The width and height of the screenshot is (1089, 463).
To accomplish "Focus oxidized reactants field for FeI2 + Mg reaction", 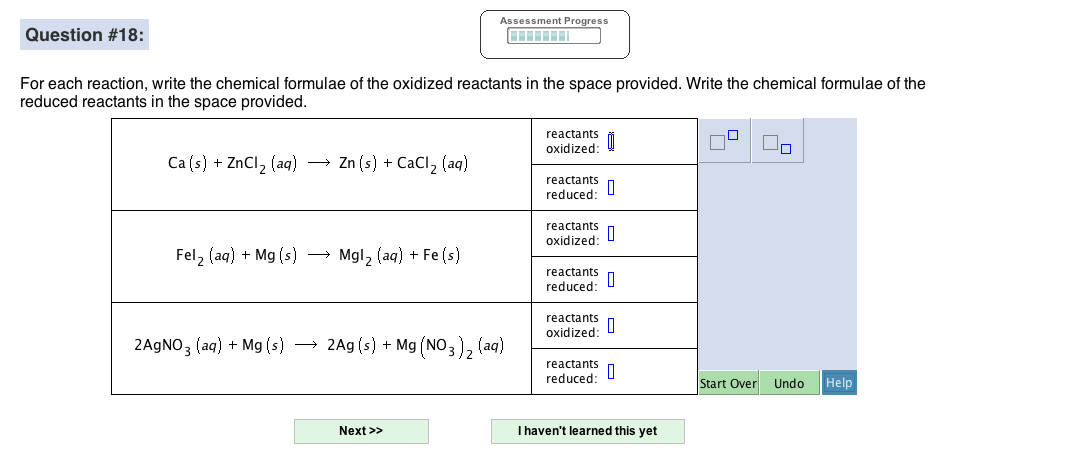I will tap(610, 234).
